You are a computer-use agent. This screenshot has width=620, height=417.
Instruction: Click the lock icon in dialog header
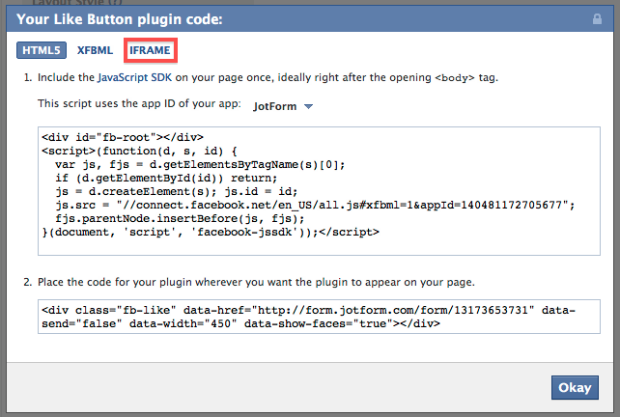(597, 19)
